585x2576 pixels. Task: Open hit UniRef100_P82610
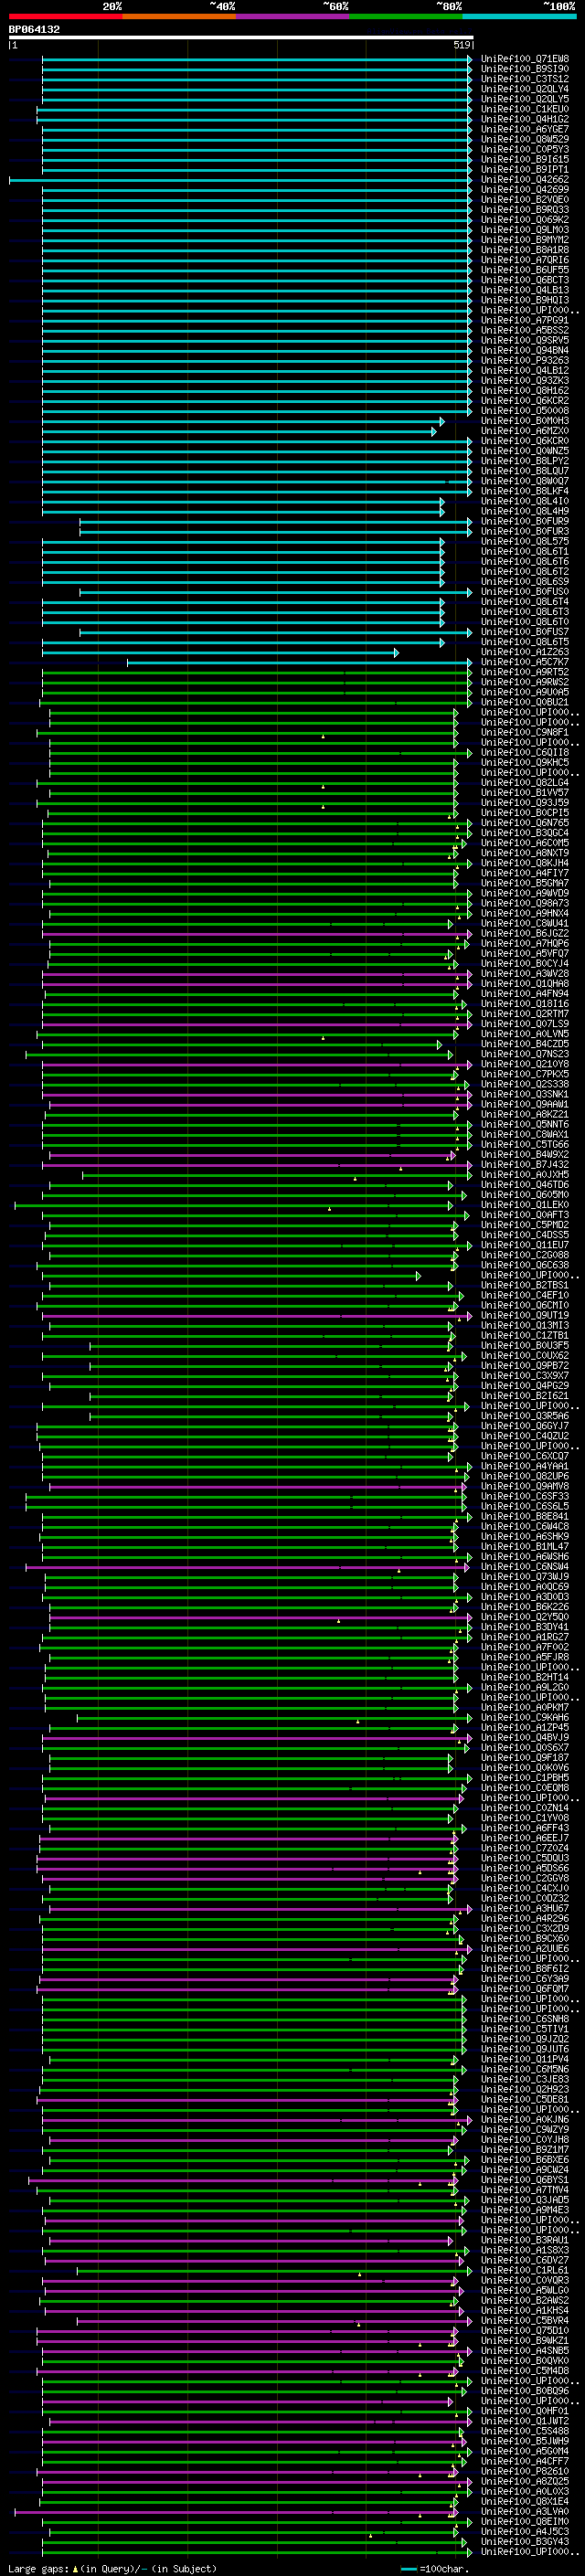pos(524,2471)
